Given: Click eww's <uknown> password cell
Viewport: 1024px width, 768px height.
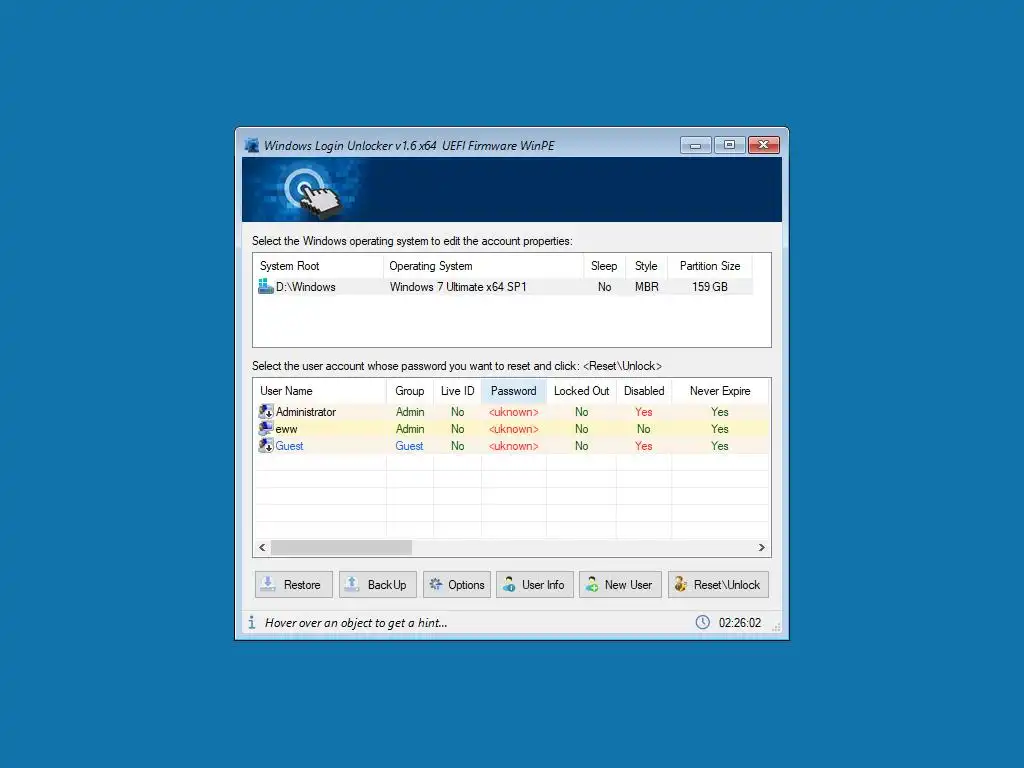Looking at the screenshot, I should point(513,429).
